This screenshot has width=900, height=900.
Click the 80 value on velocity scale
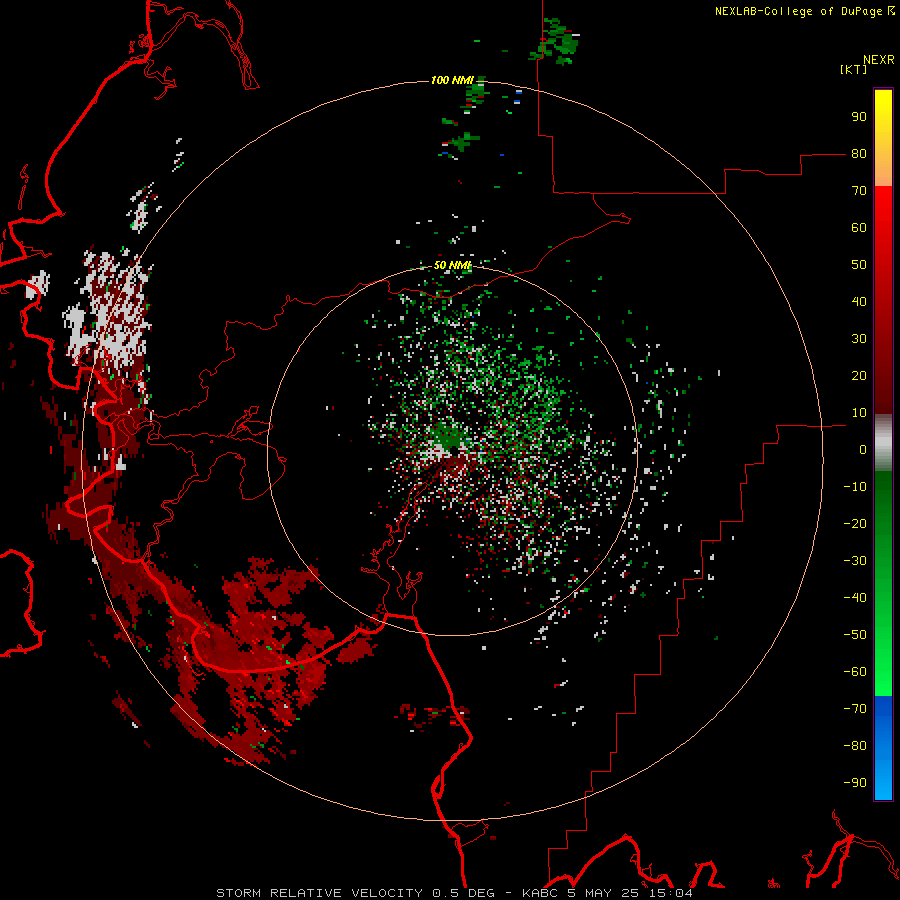click(x=859, y=153)
